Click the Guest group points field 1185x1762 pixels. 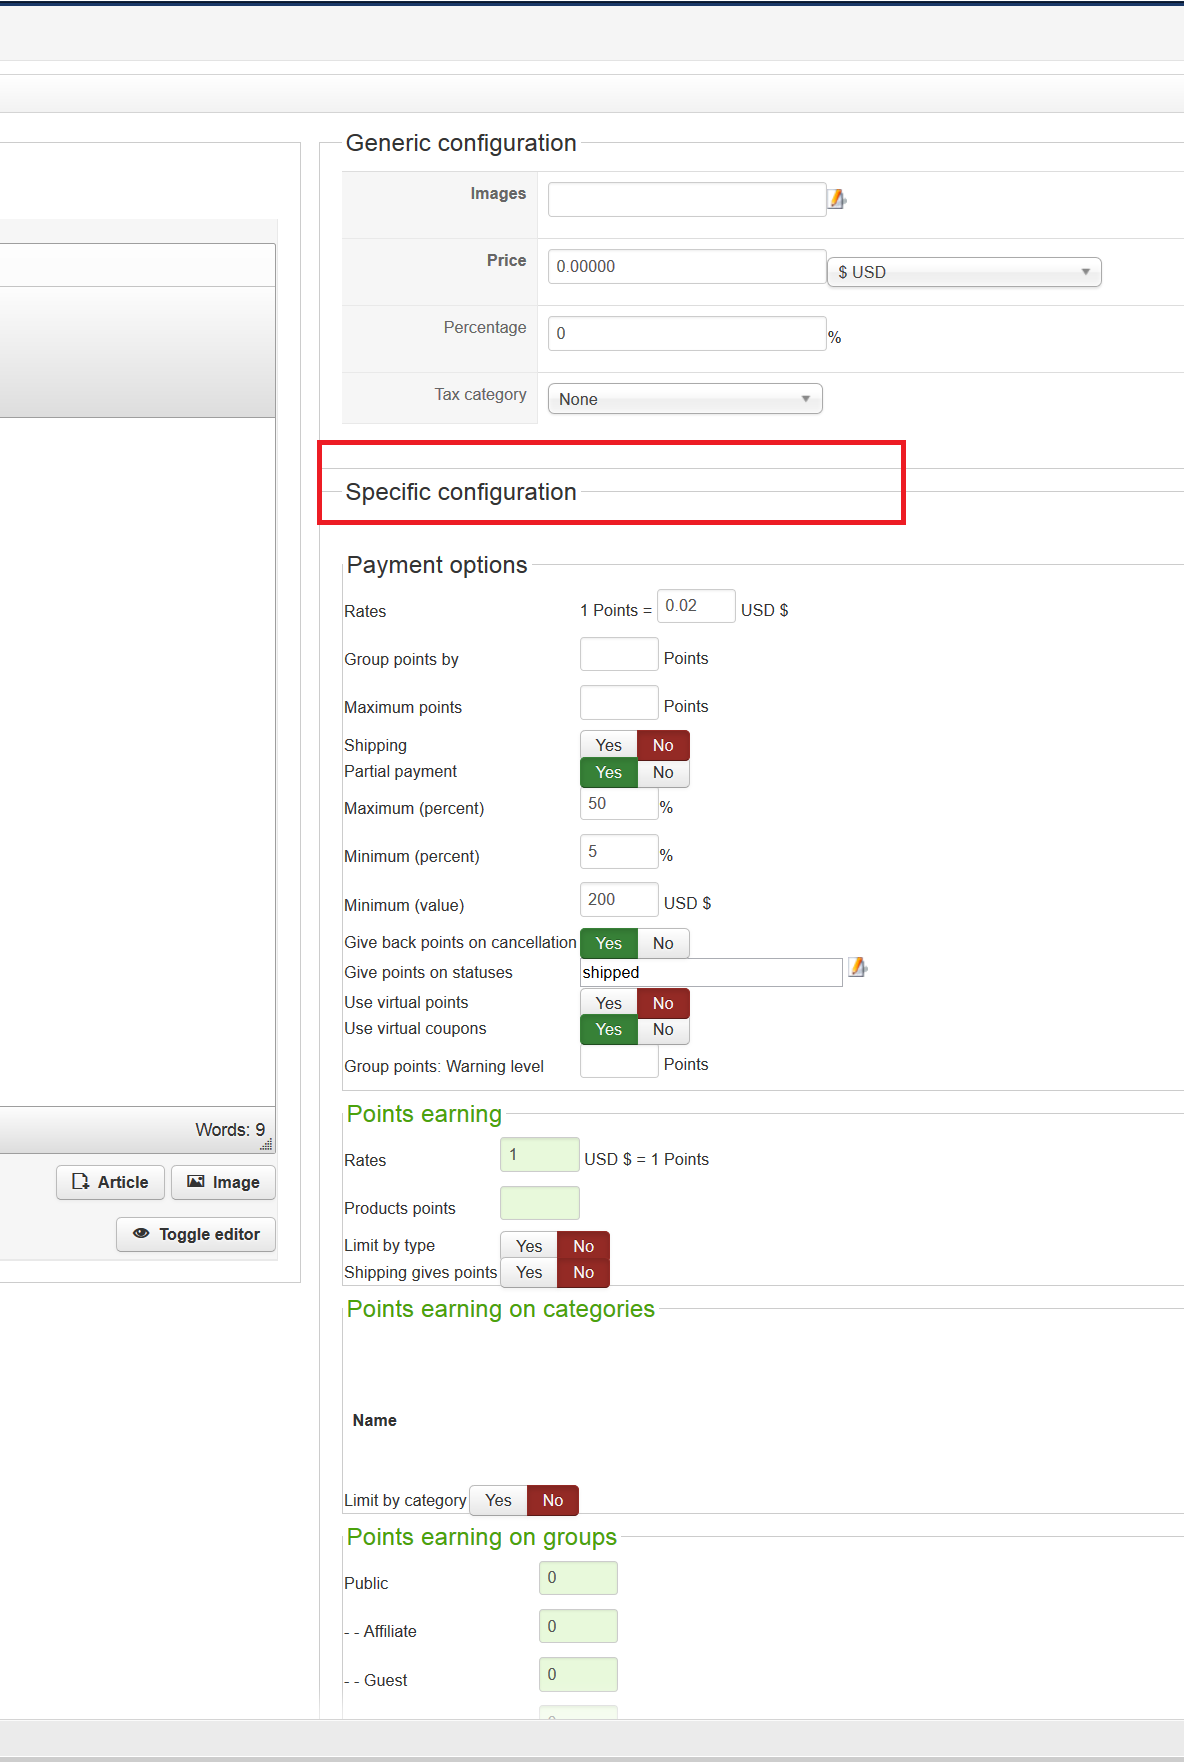click(x=578, y=1674)
